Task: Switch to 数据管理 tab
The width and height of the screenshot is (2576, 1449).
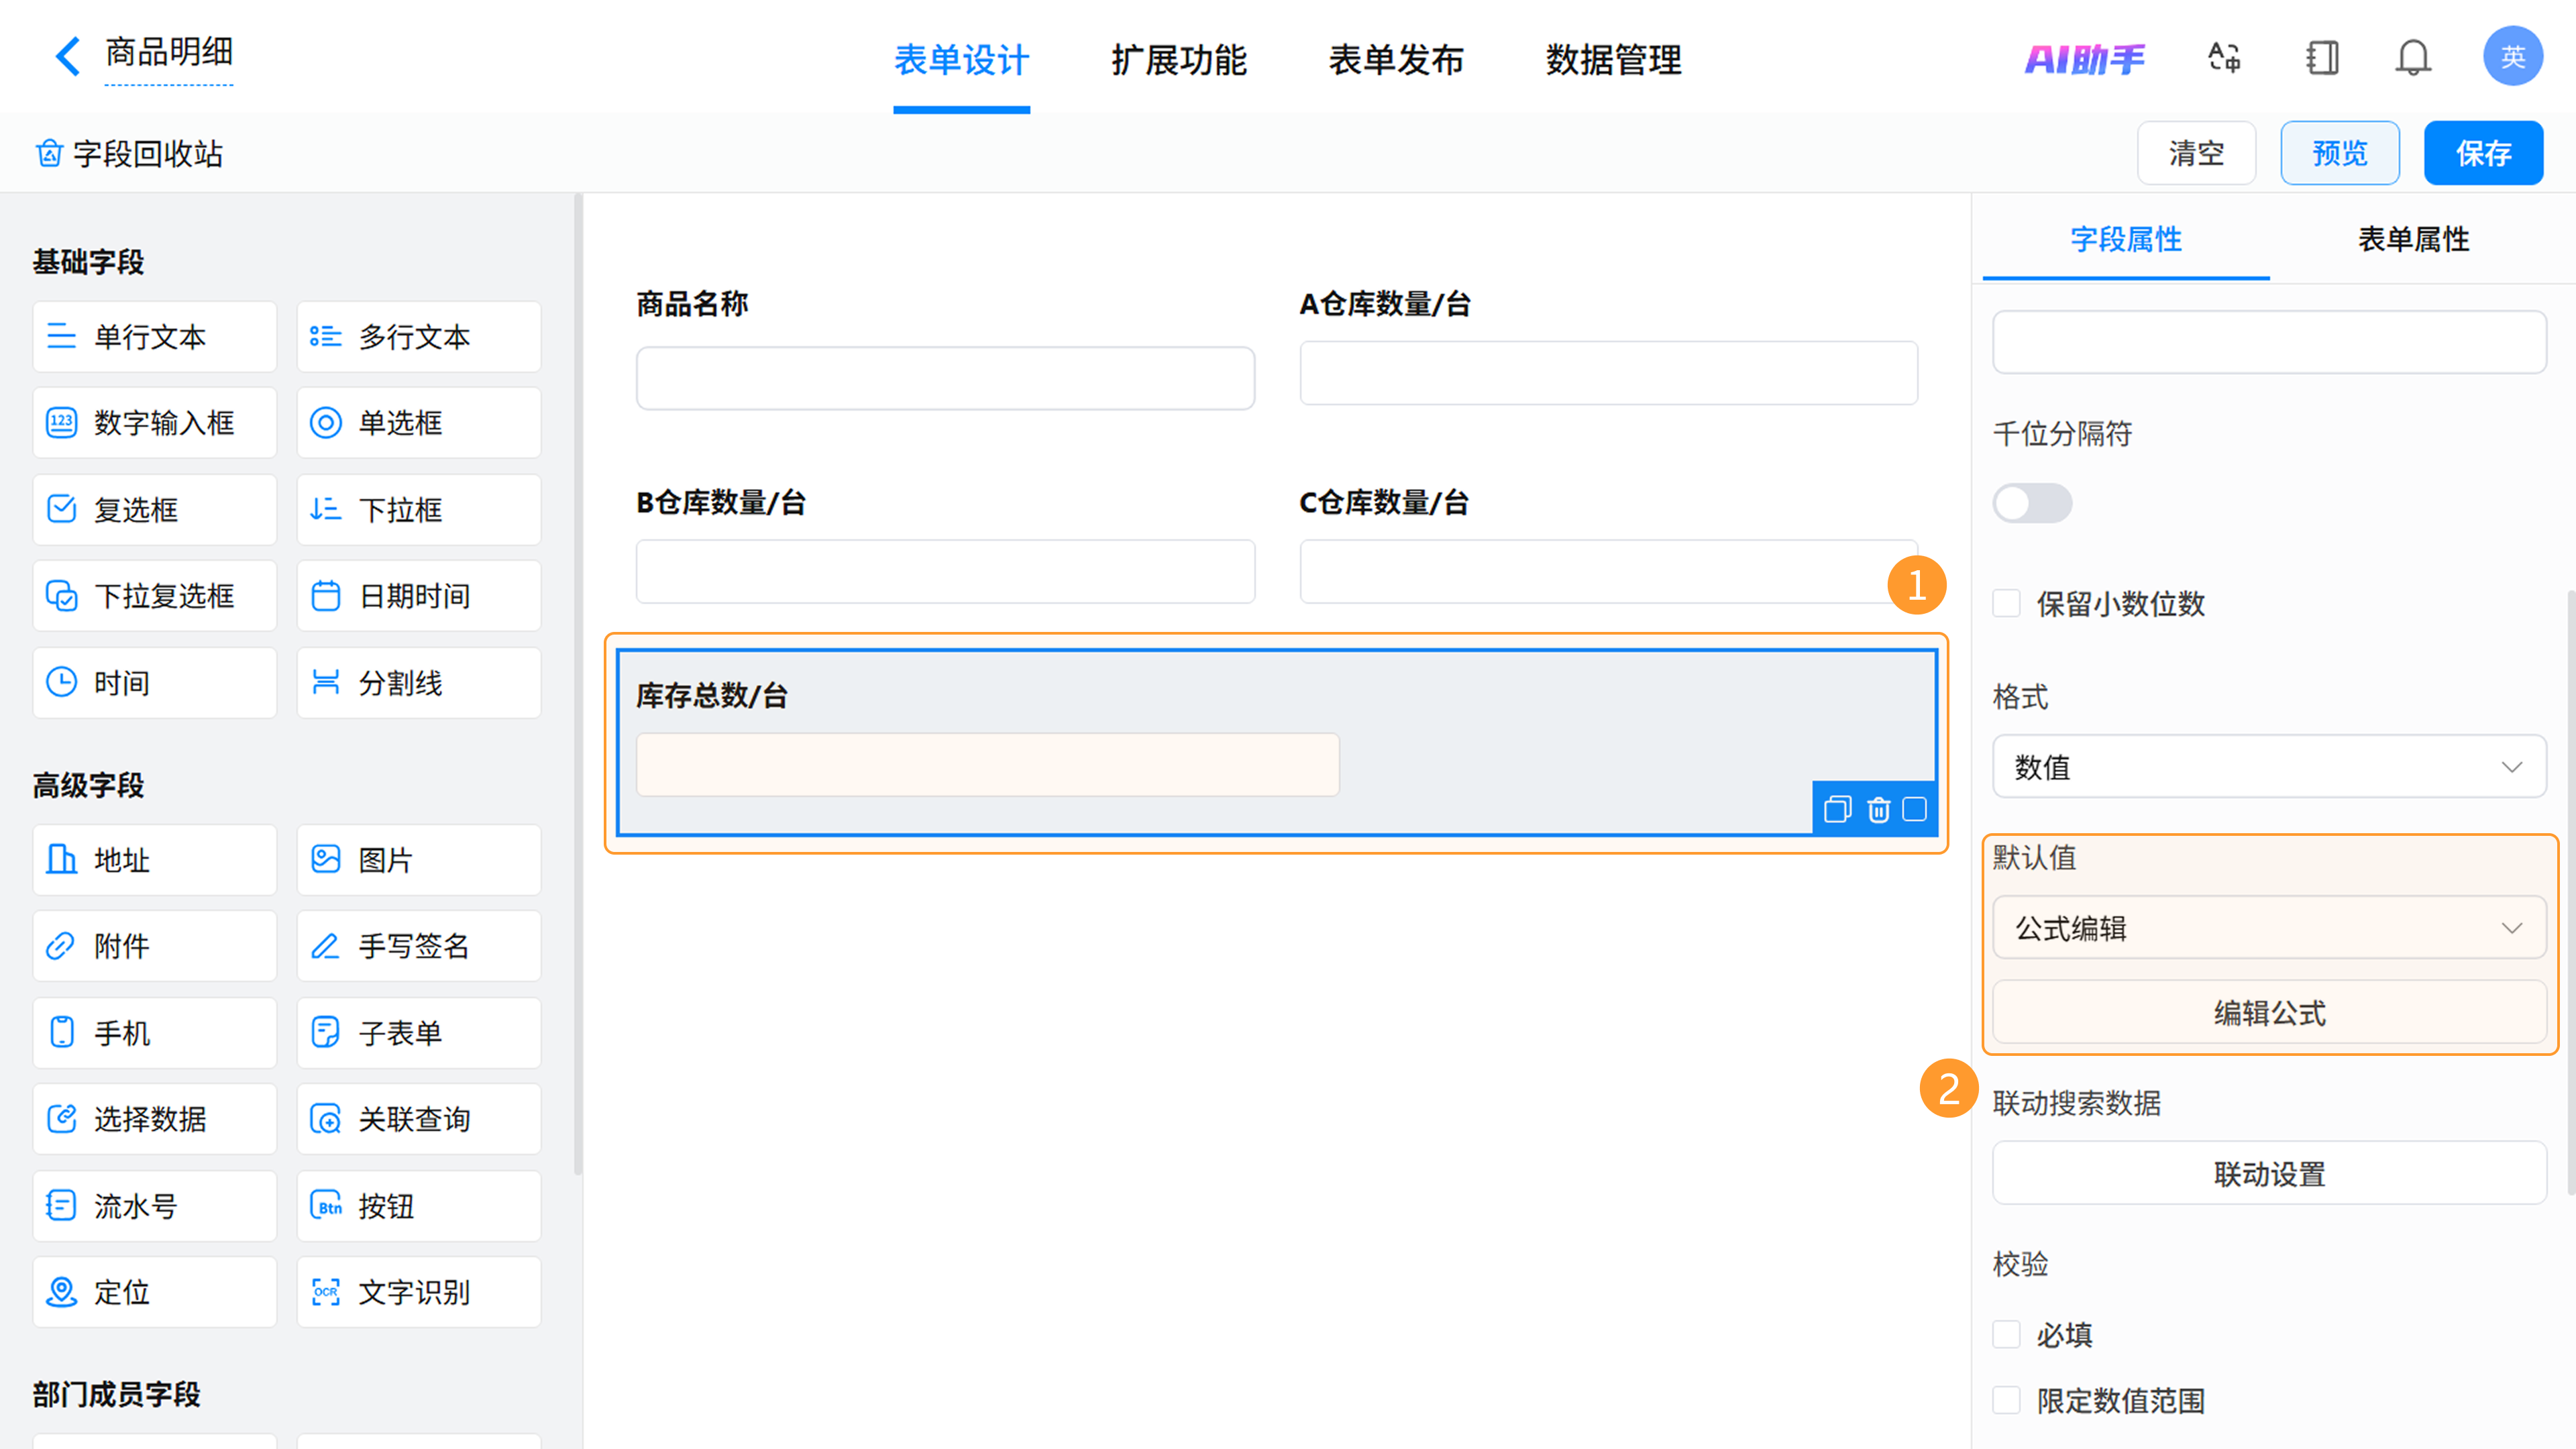Action: coord(1613,60)
